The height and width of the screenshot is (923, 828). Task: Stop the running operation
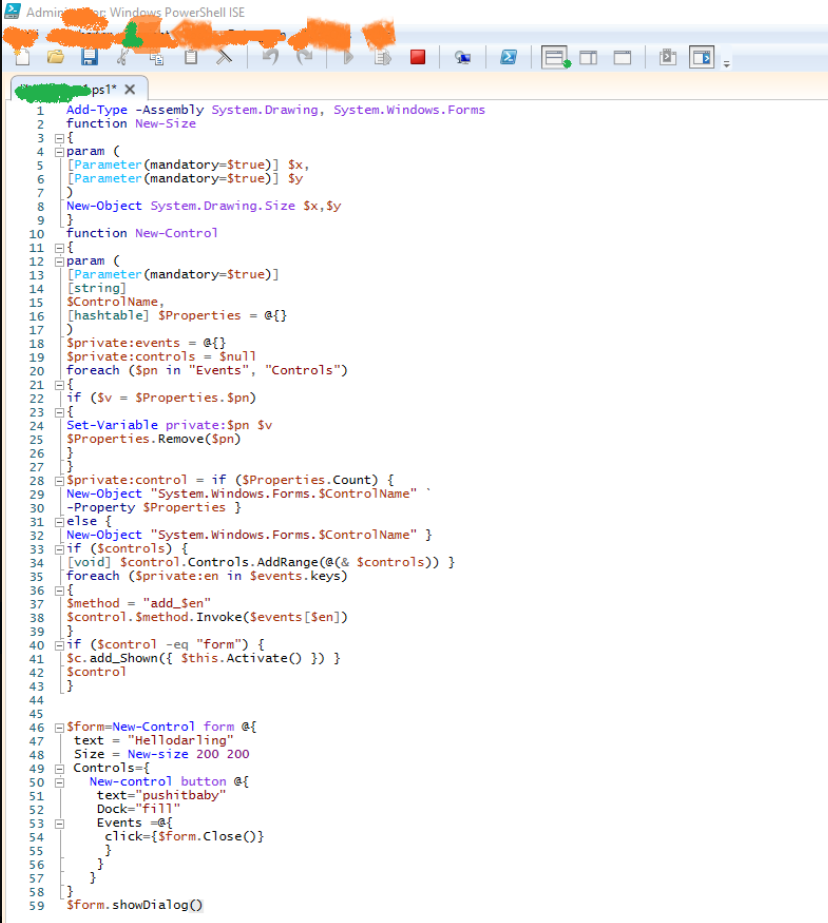click(x=415, y=57)
